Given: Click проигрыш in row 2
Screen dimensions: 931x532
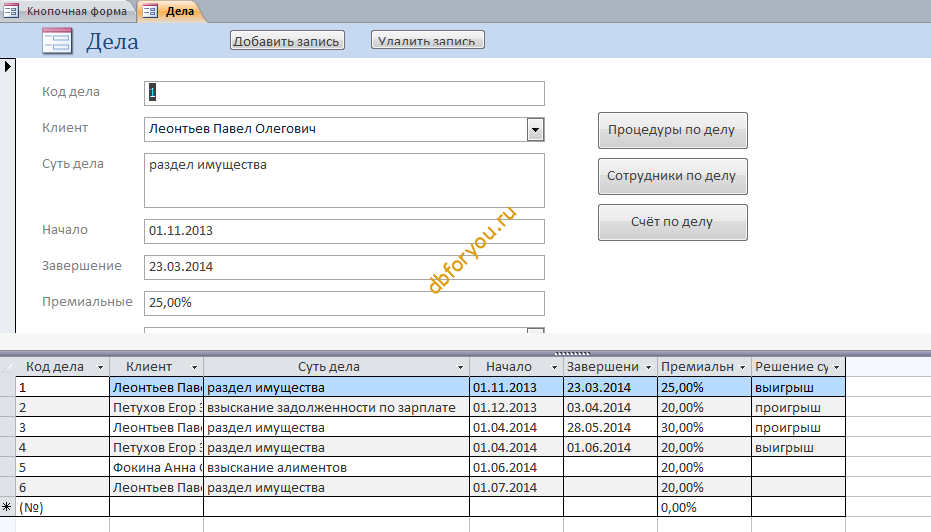Looking at the screenshot, I should point(799,407).
